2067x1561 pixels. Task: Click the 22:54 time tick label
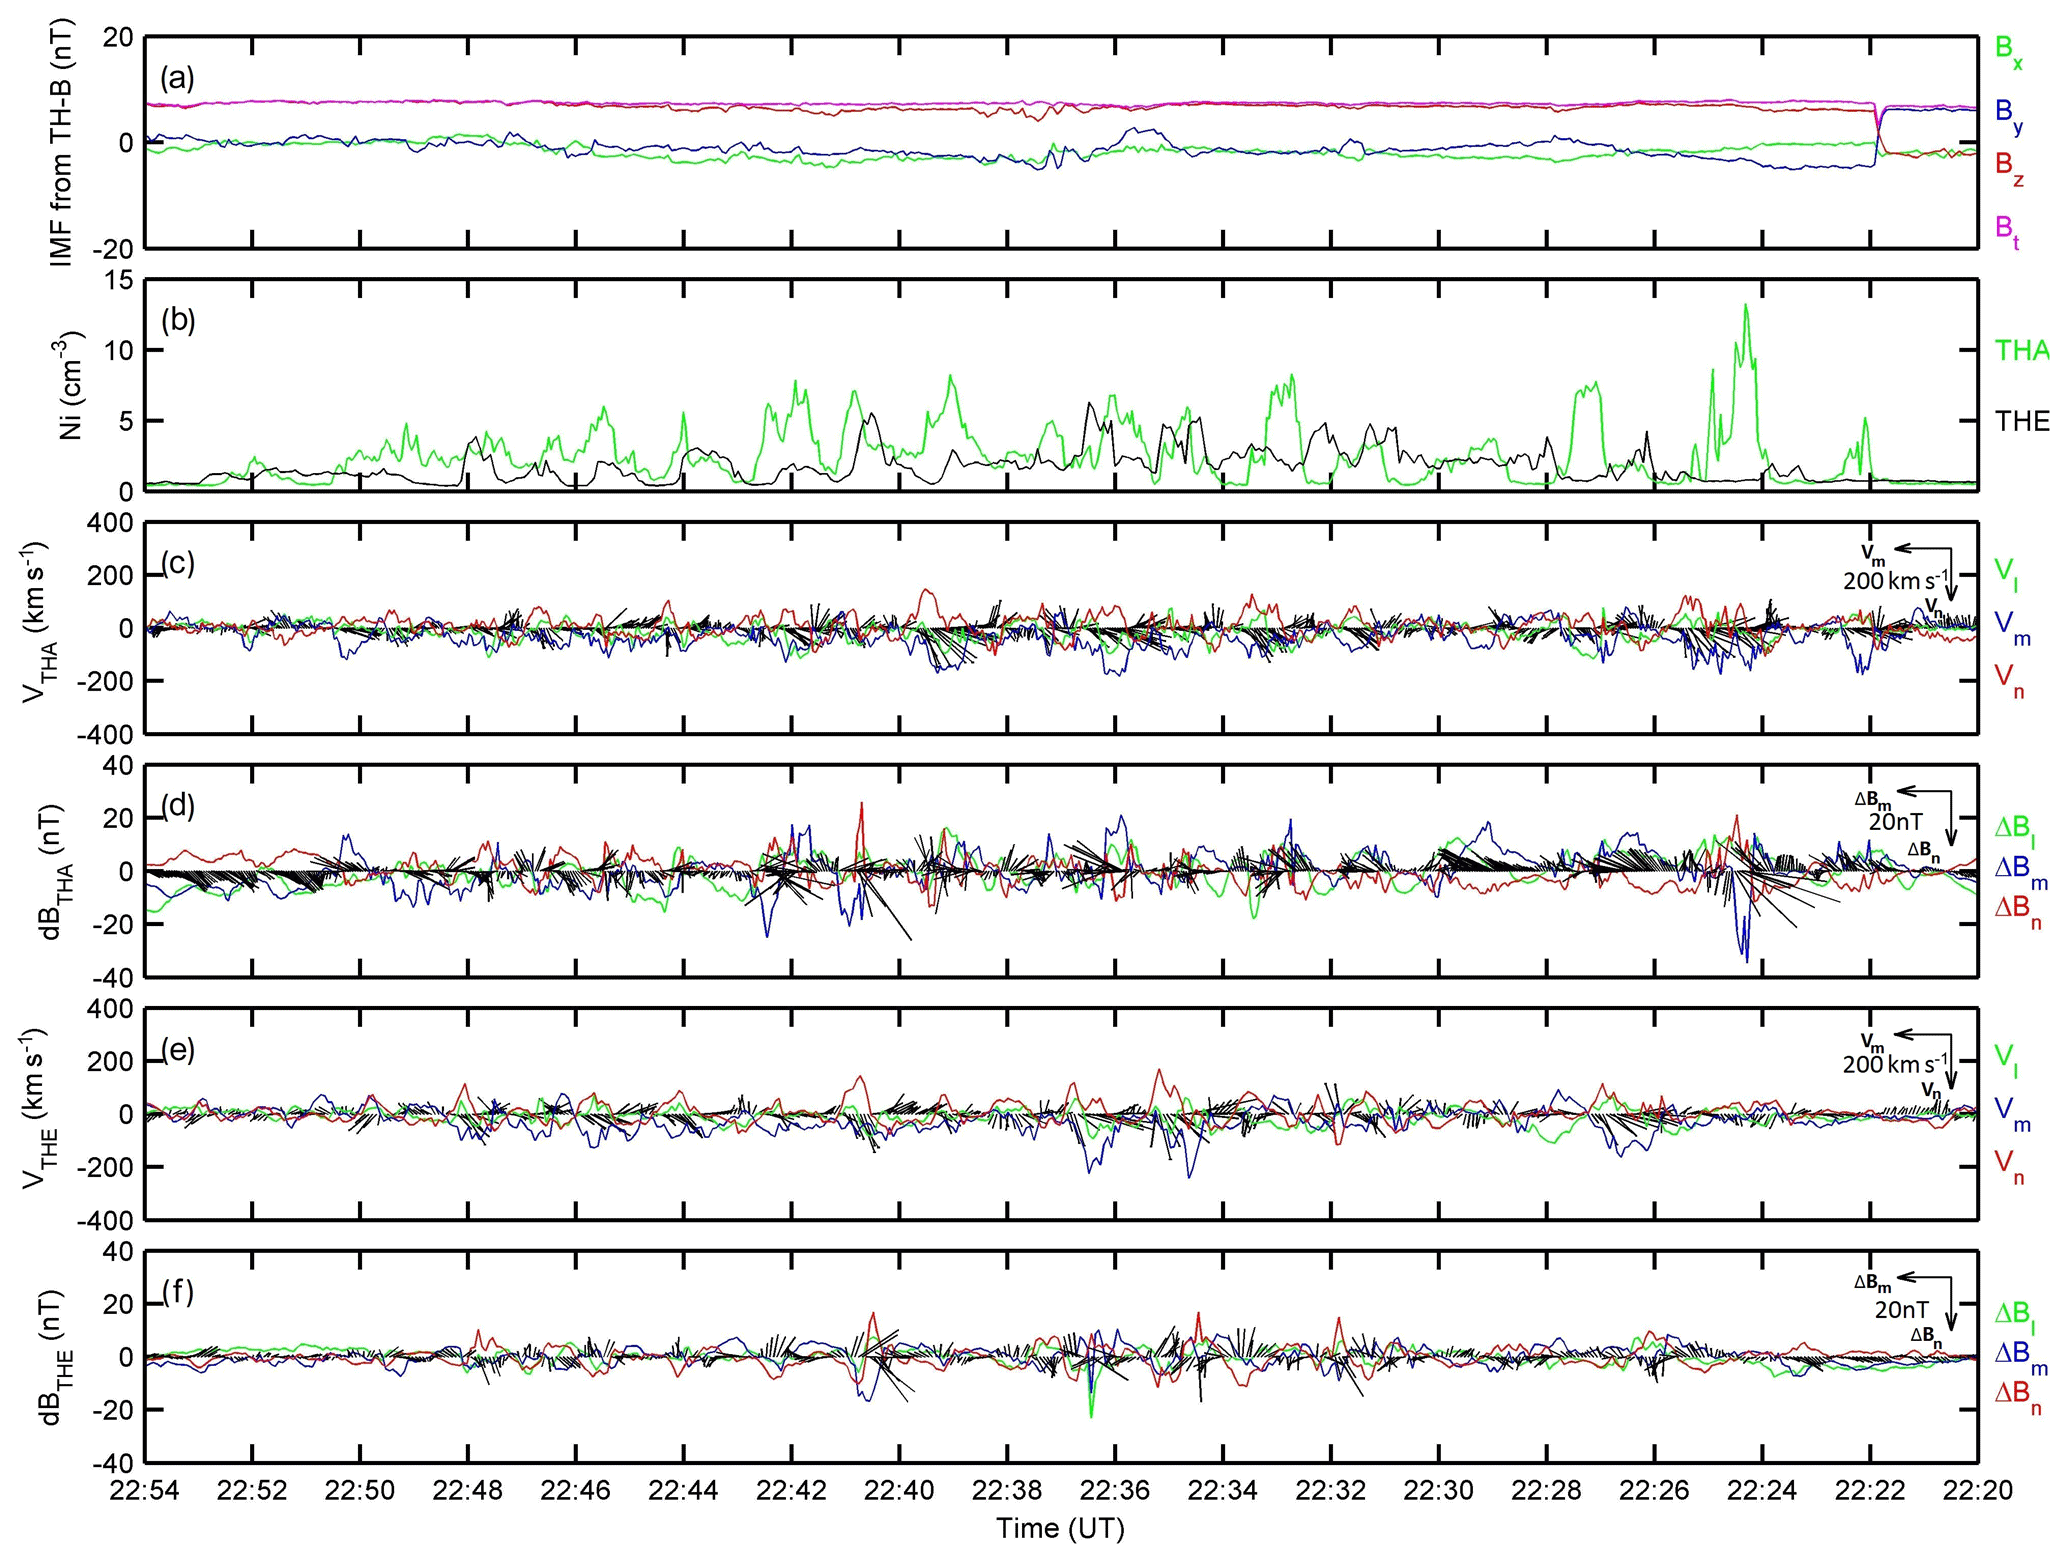click(144, 1491)
